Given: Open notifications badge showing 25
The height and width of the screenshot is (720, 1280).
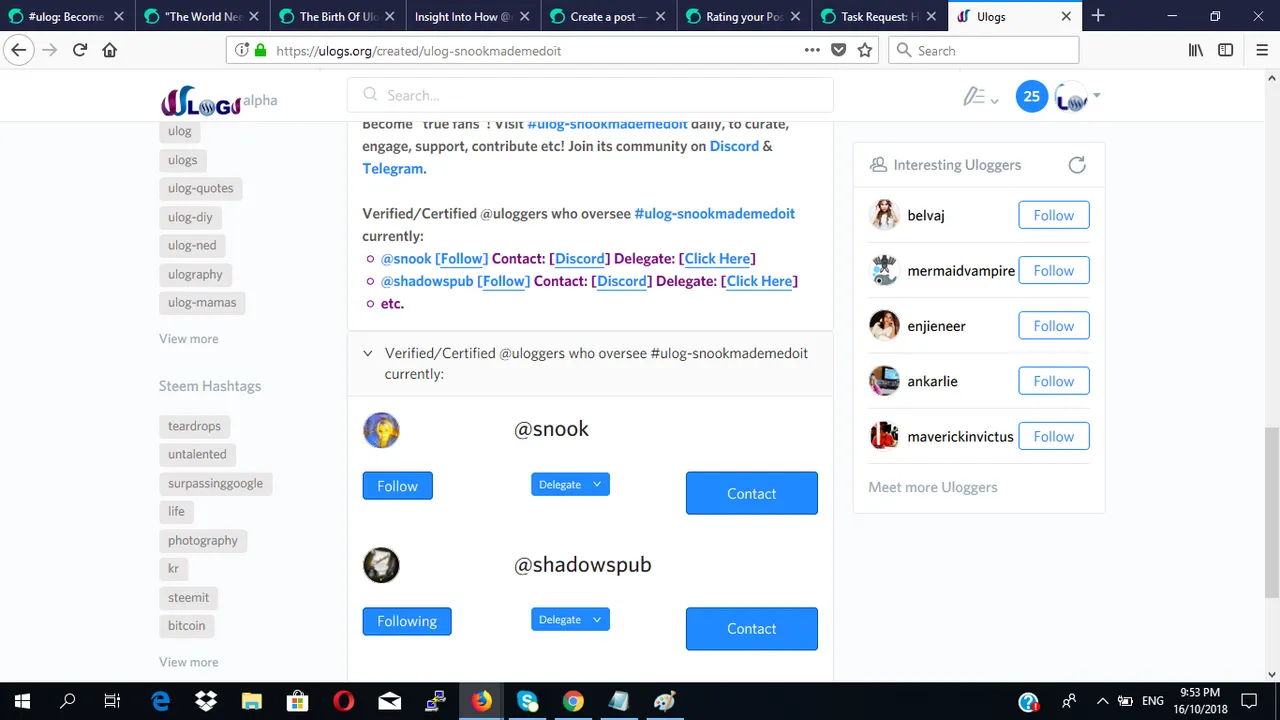Looking at the screenshot, I should click(x=1032, y=96).
